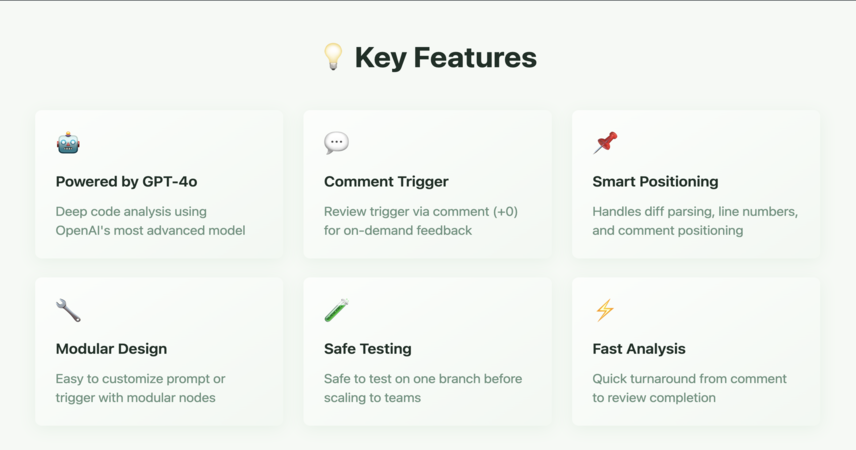856x450 pixels.
Task: Select the Powered by GPT-4o title
Action: tap(127, 181)
